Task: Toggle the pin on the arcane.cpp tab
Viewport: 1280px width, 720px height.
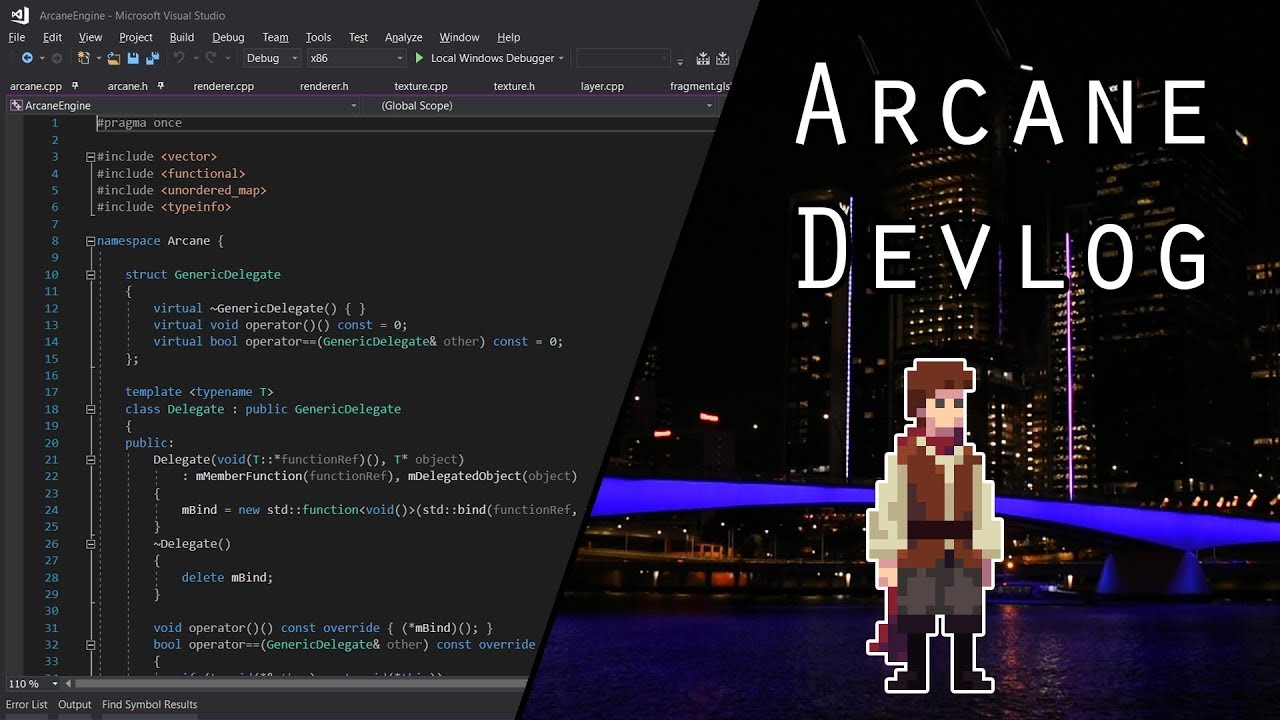Action: [75, 86]
